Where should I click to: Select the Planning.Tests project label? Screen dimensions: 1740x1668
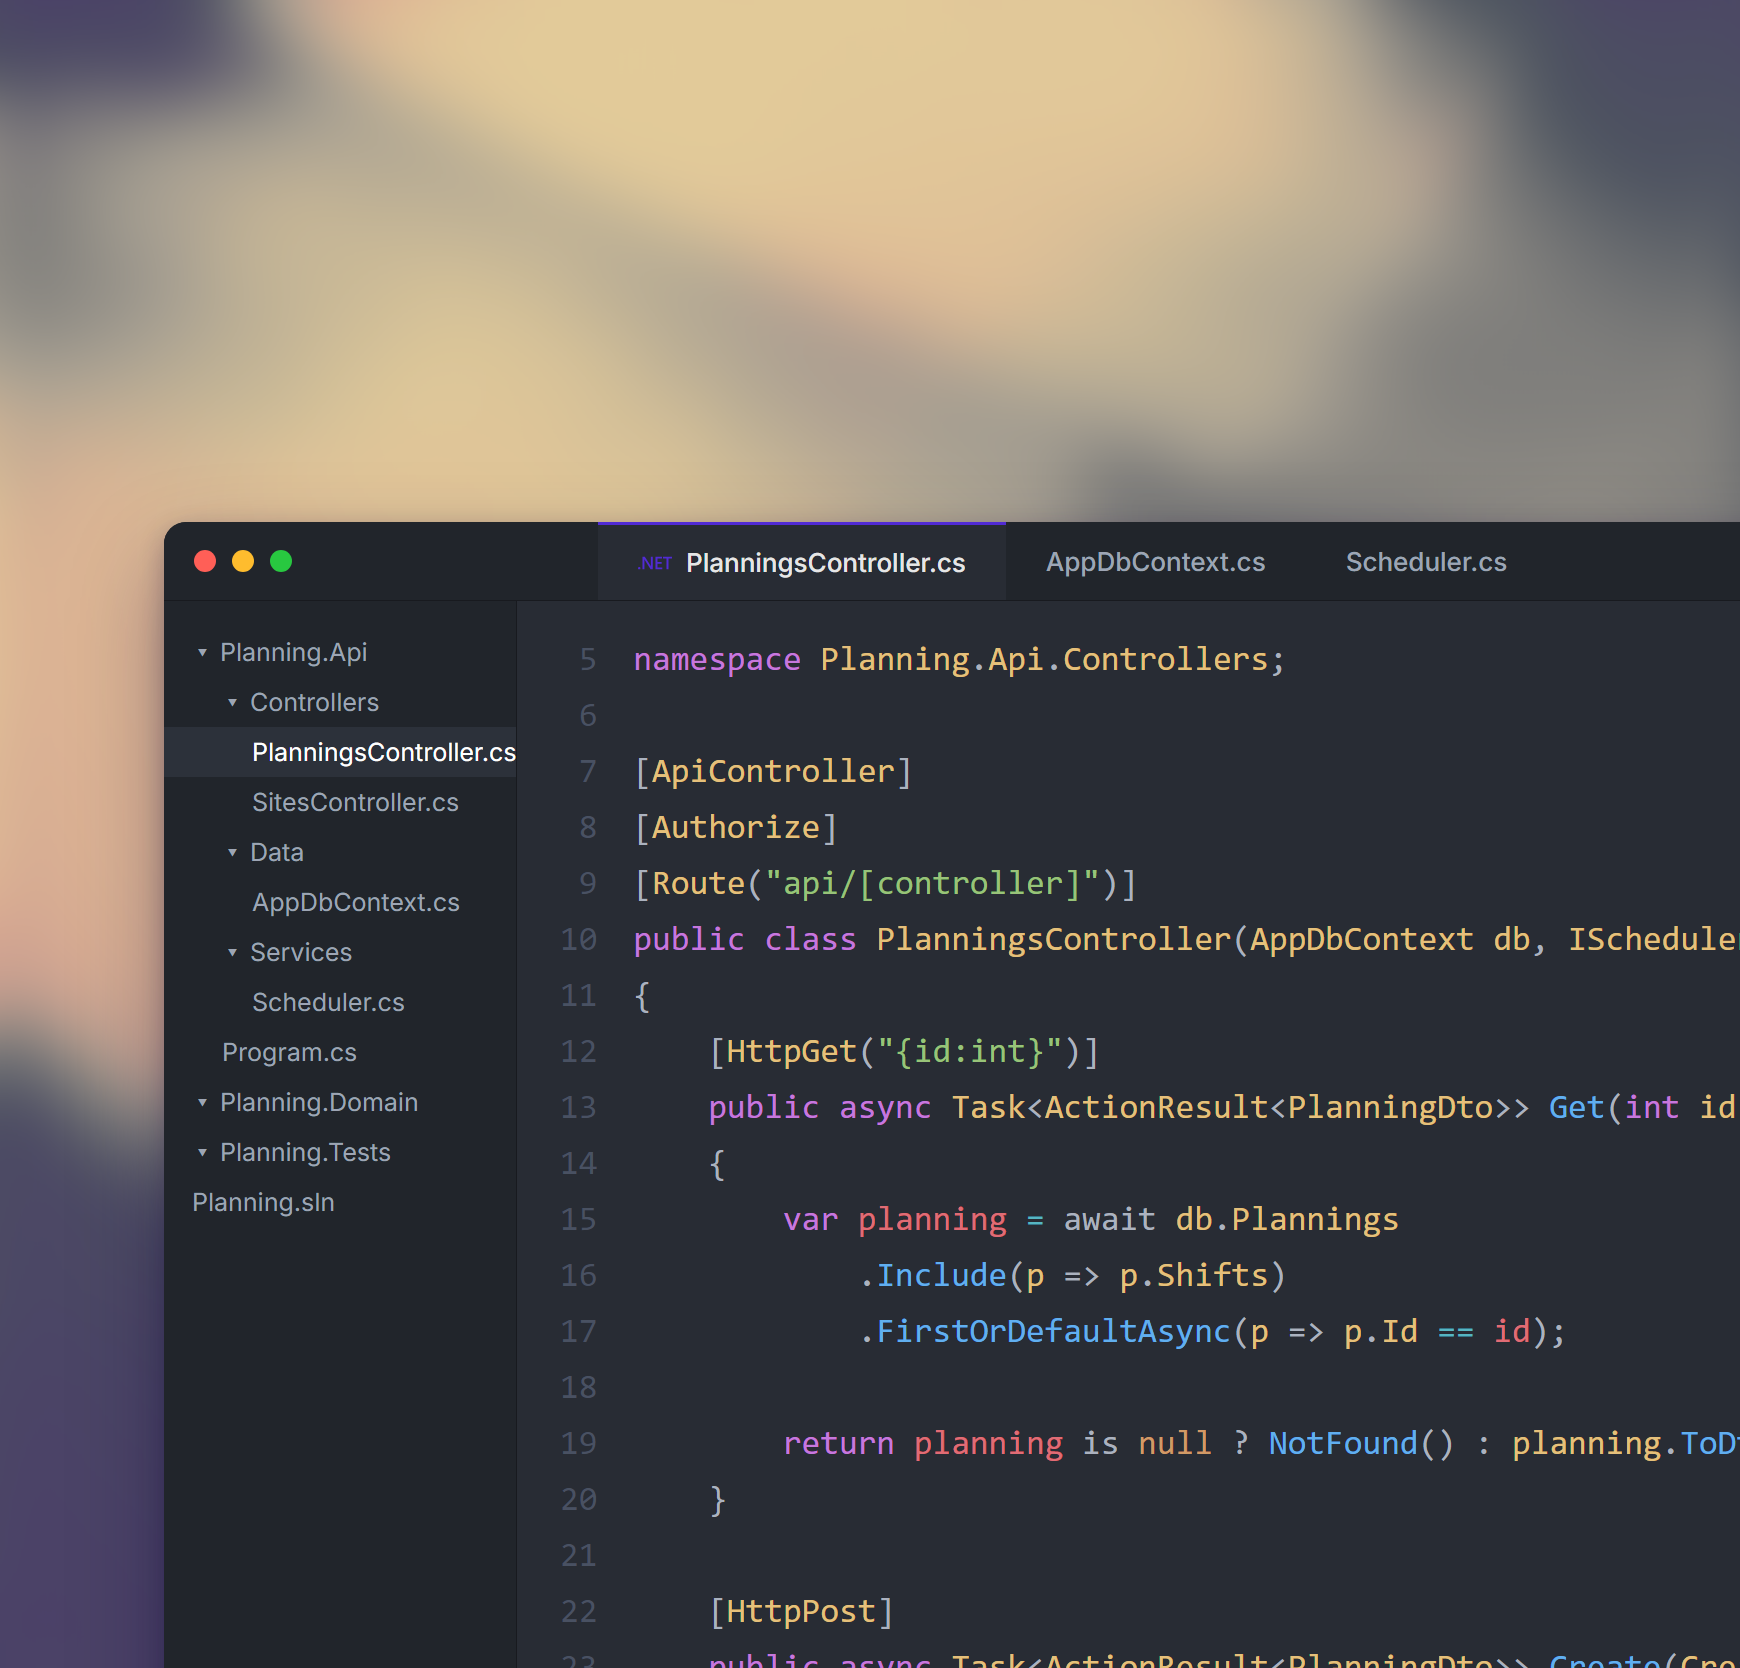[x=305, y=1152]
